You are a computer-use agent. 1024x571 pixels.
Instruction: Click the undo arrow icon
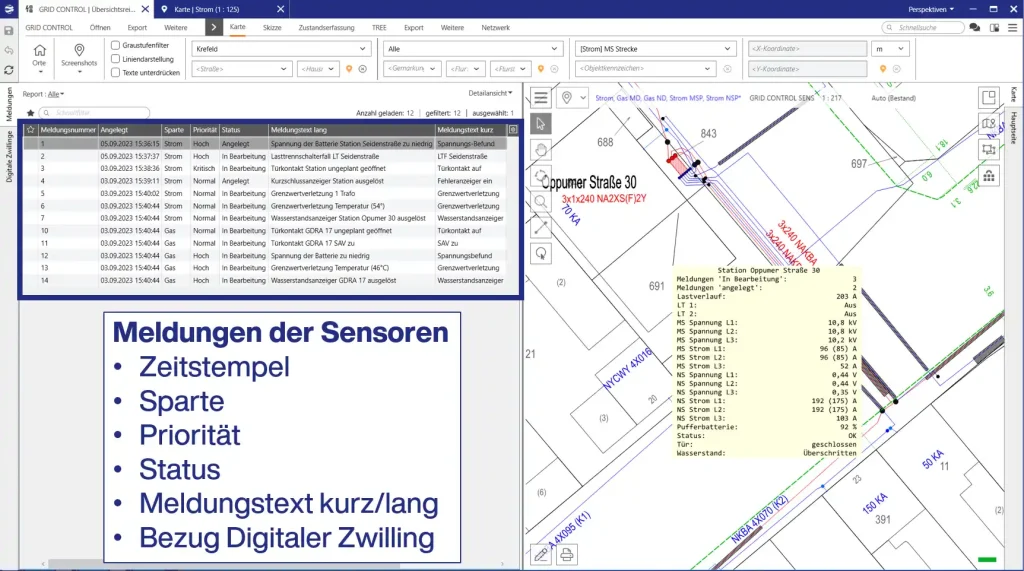[8, 50]
